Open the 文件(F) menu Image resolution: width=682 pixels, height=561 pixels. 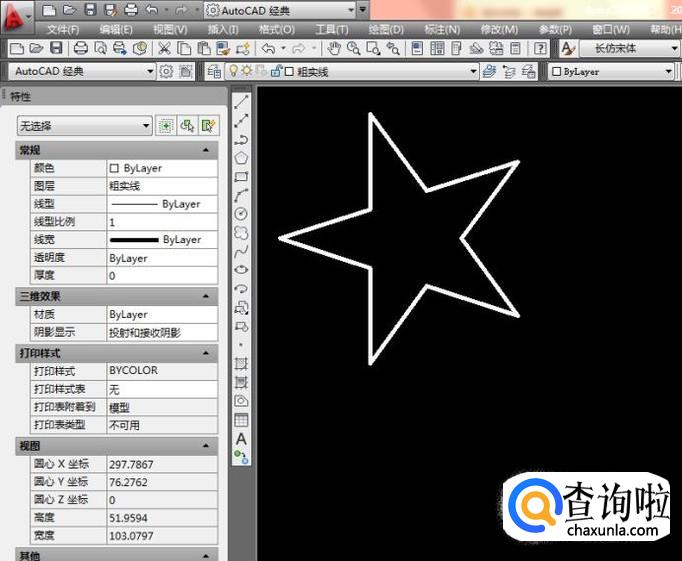point(63,30)
